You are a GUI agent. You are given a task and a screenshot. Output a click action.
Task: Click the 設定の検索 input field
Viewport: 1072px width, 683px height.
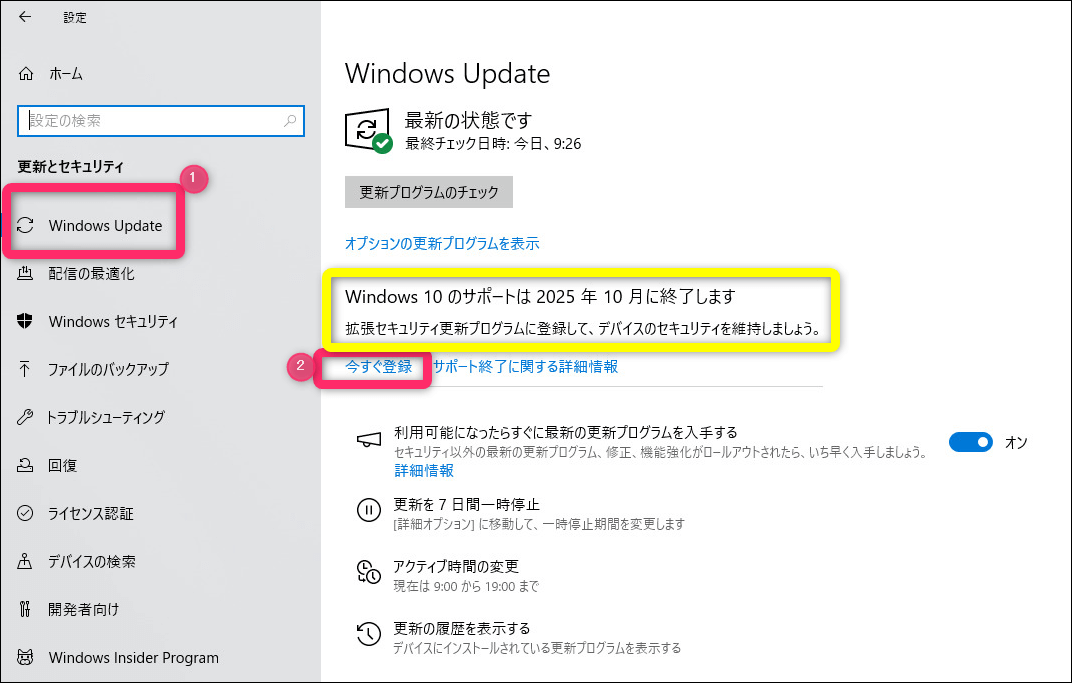click(161, 121)
